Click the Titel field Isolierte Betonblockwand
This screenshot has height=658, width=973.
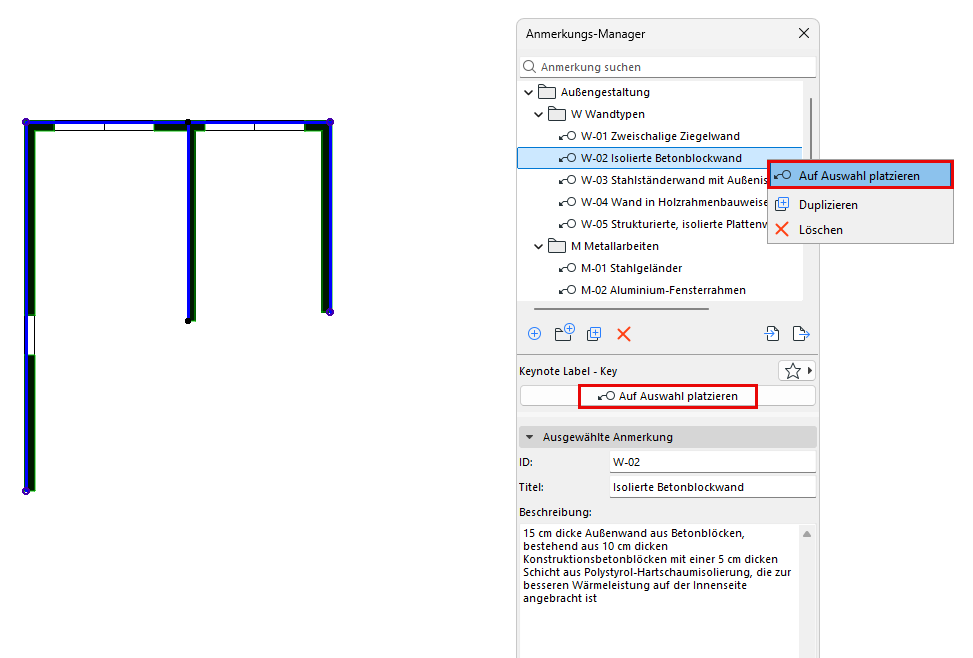[x=712, y=487]
